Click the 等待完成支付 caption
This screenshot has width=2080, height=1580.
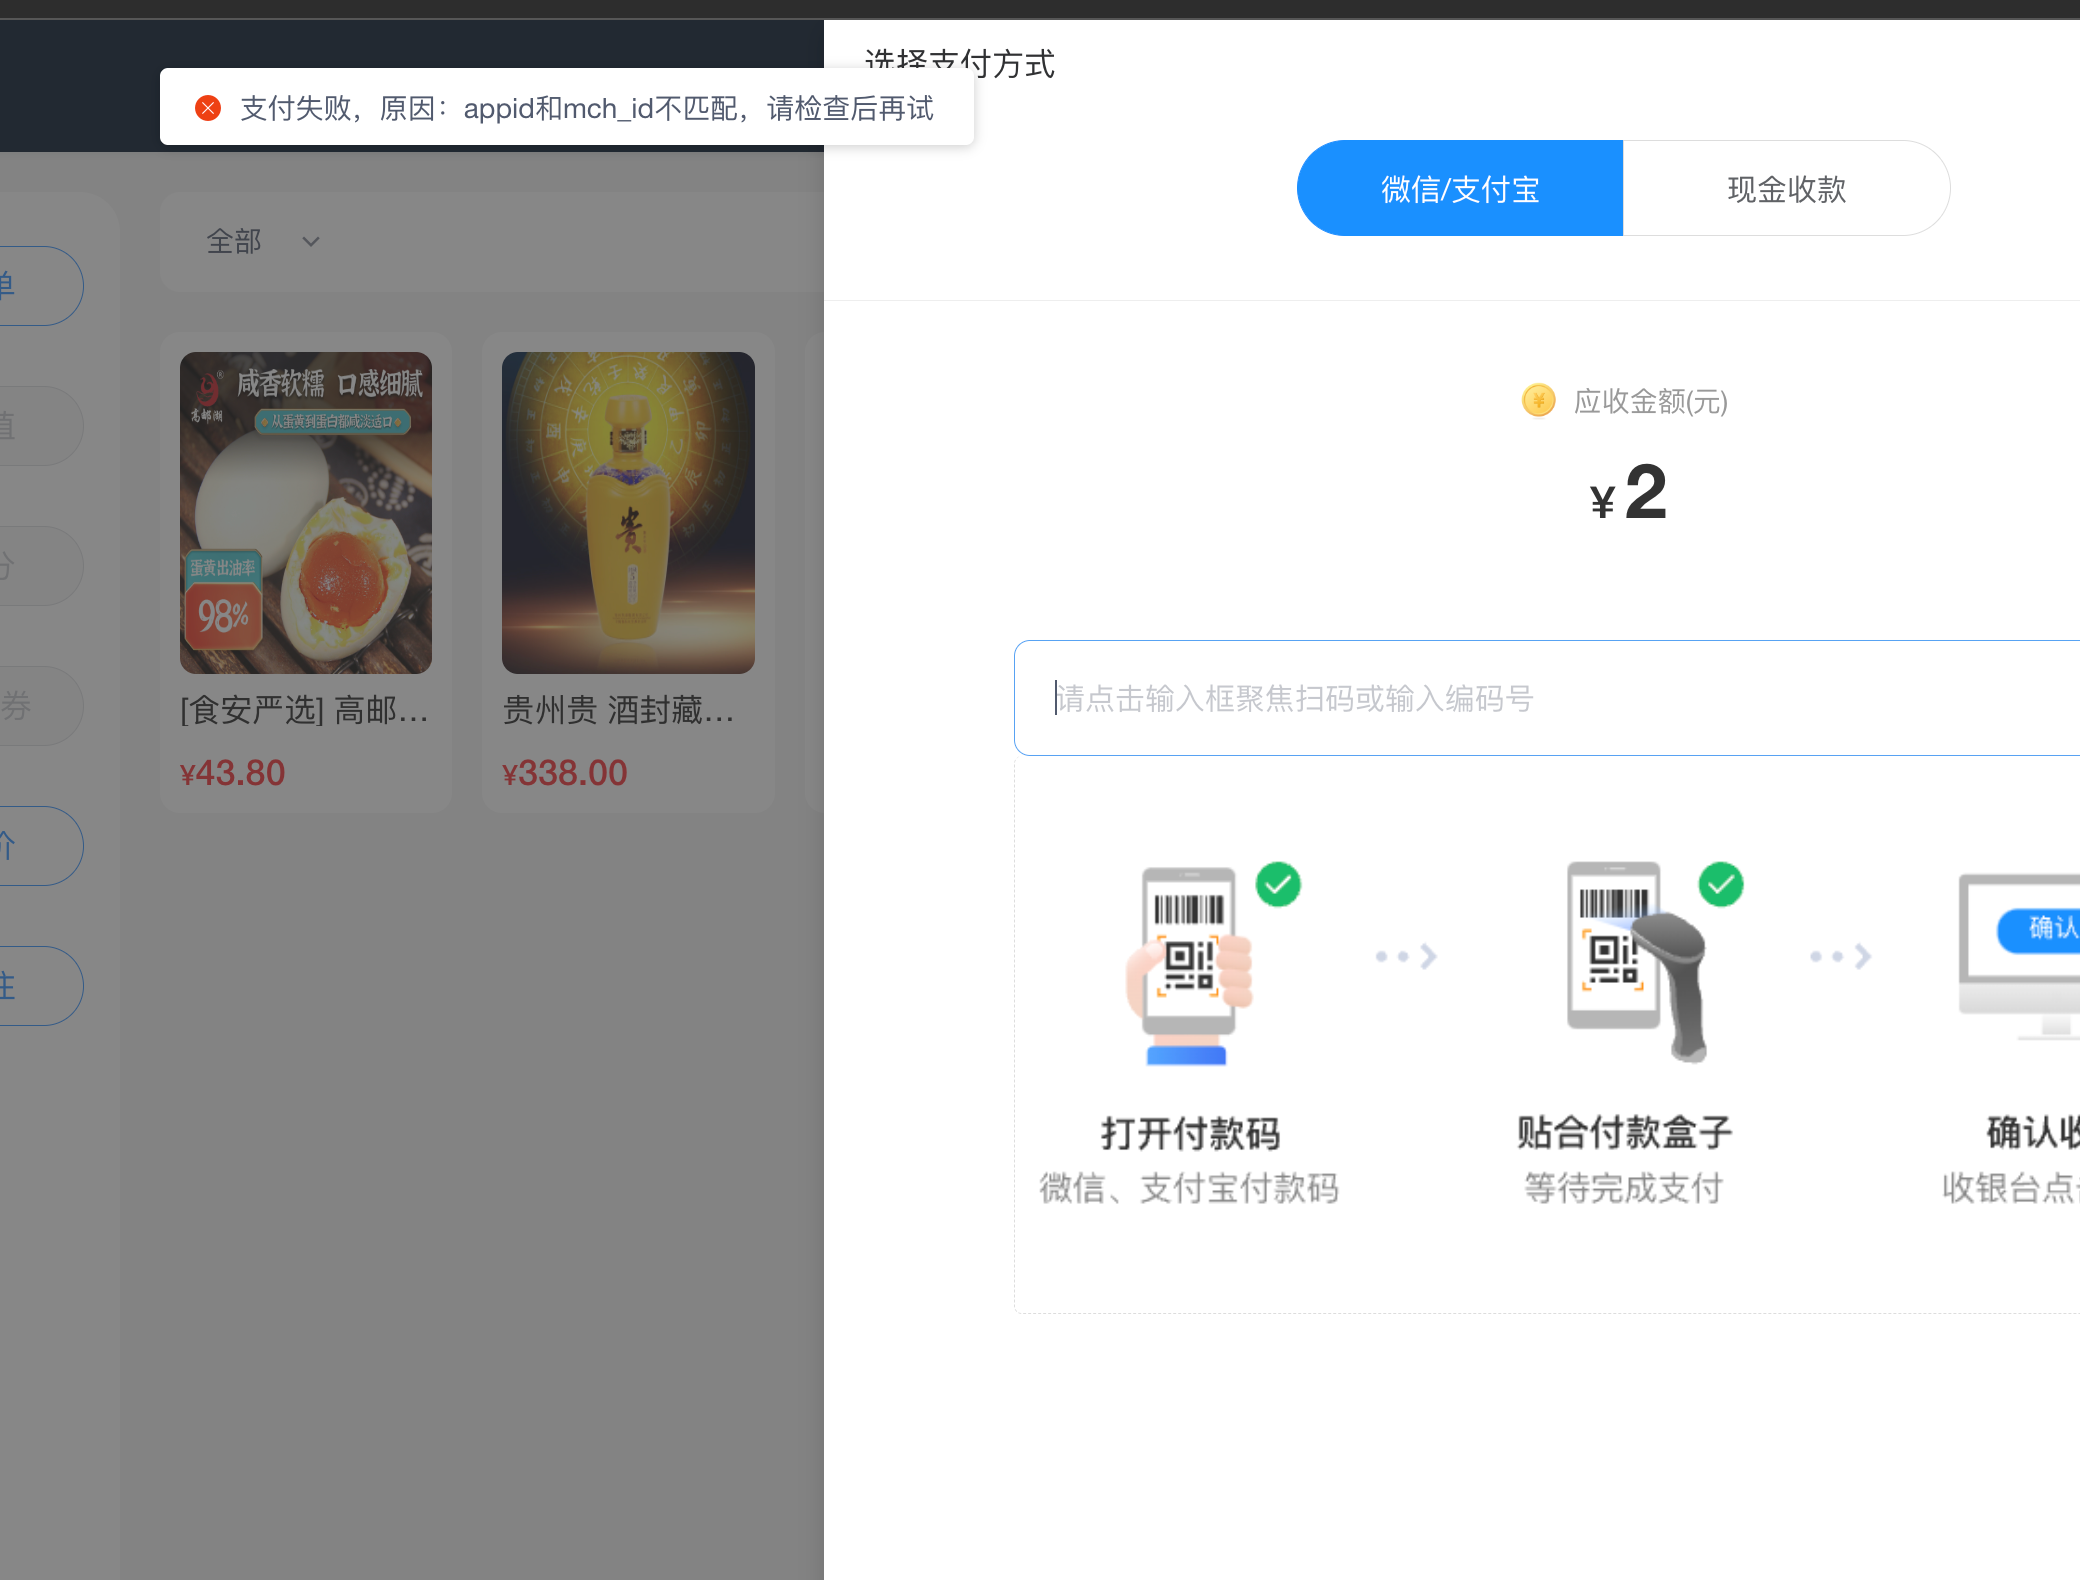[x=1623, y=1188]
